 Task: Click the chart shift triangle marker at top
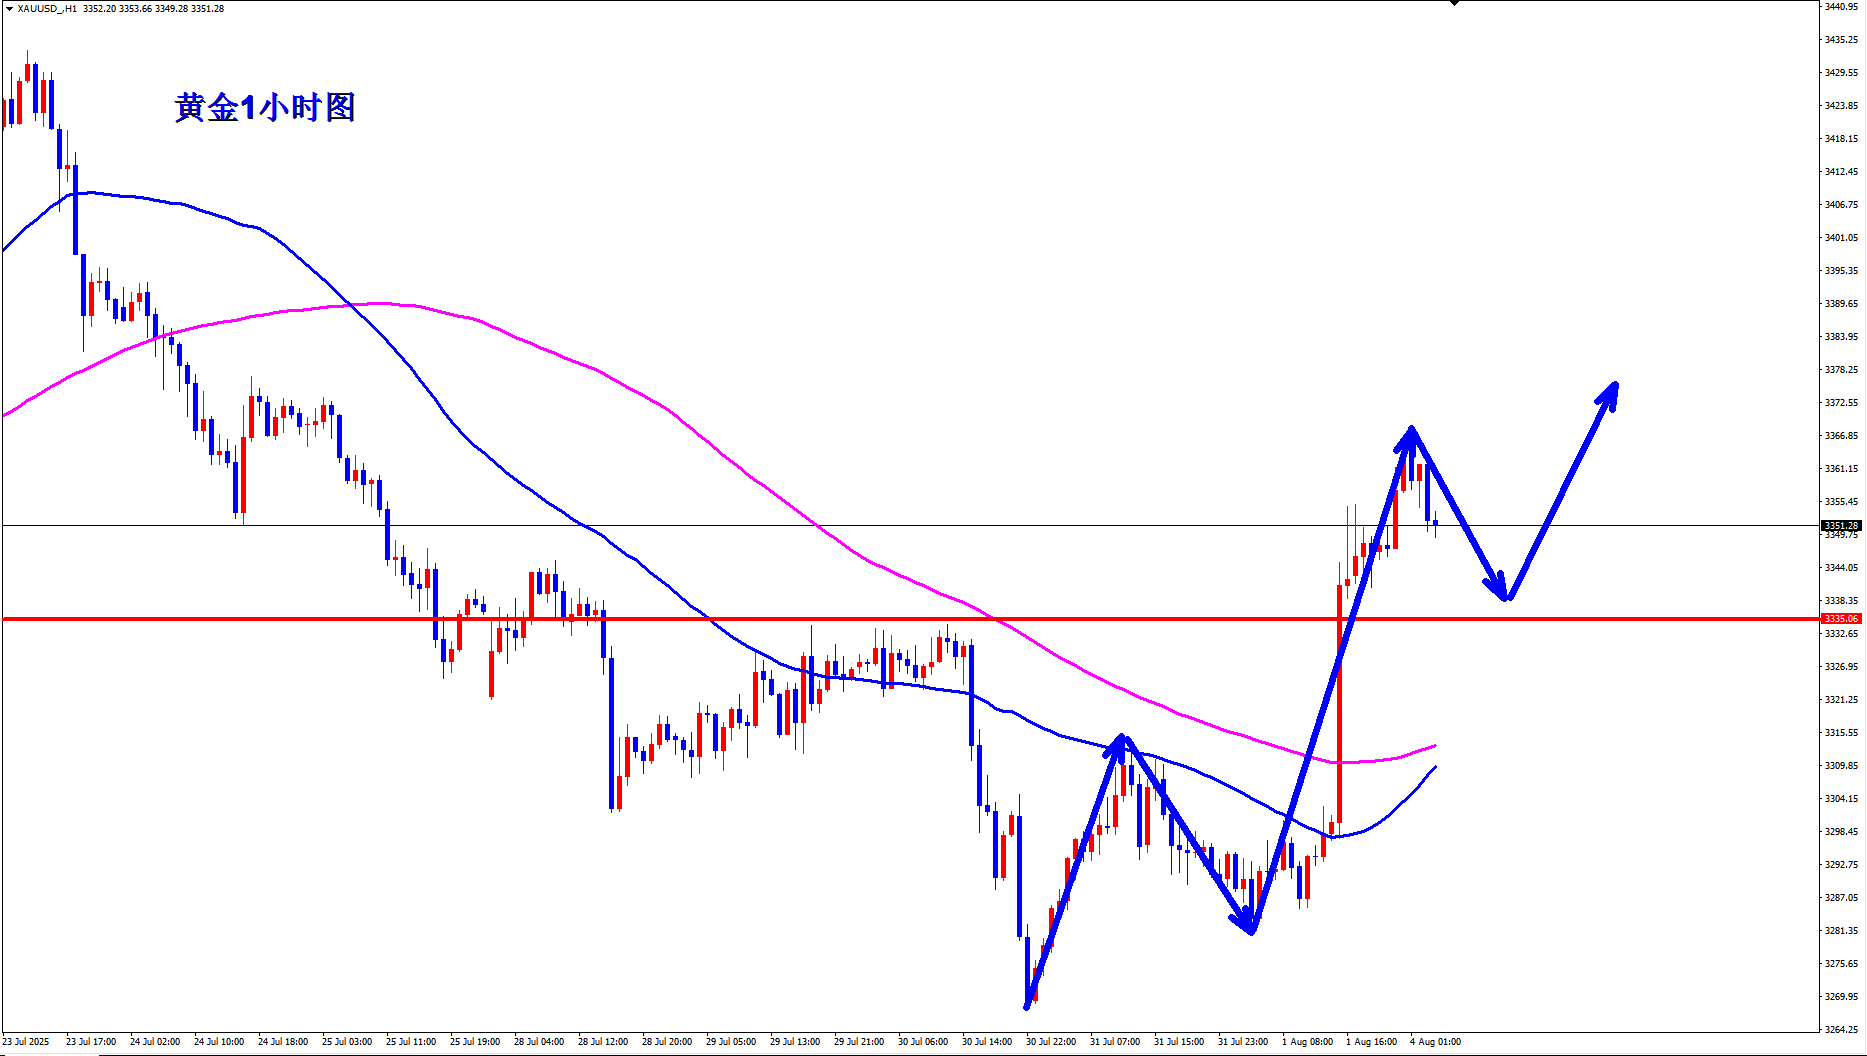1455,3
